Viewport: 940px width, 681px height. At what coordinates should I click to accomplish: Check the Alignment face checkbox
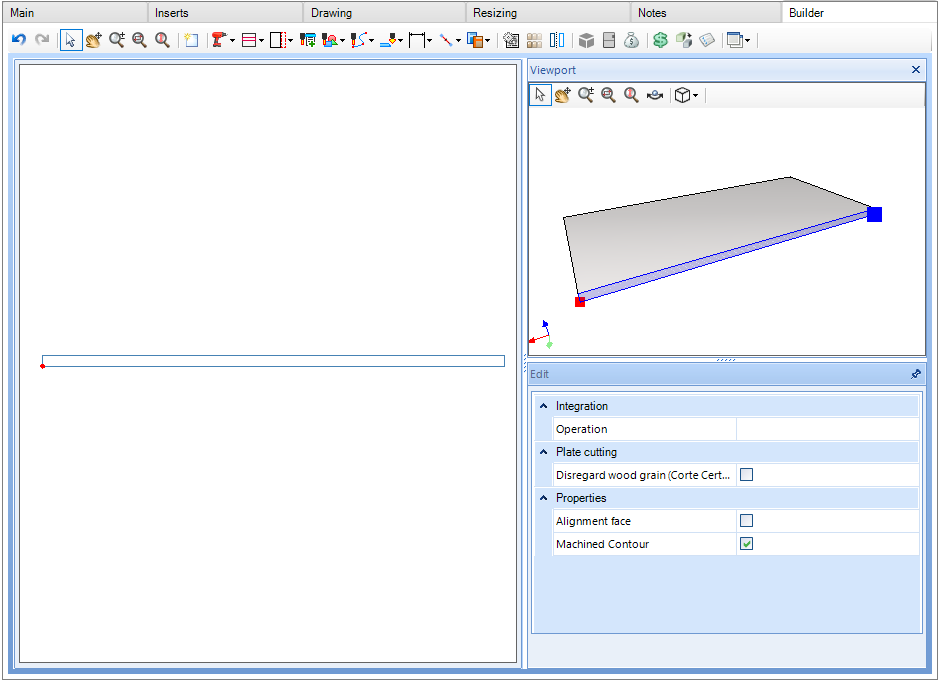746,521
